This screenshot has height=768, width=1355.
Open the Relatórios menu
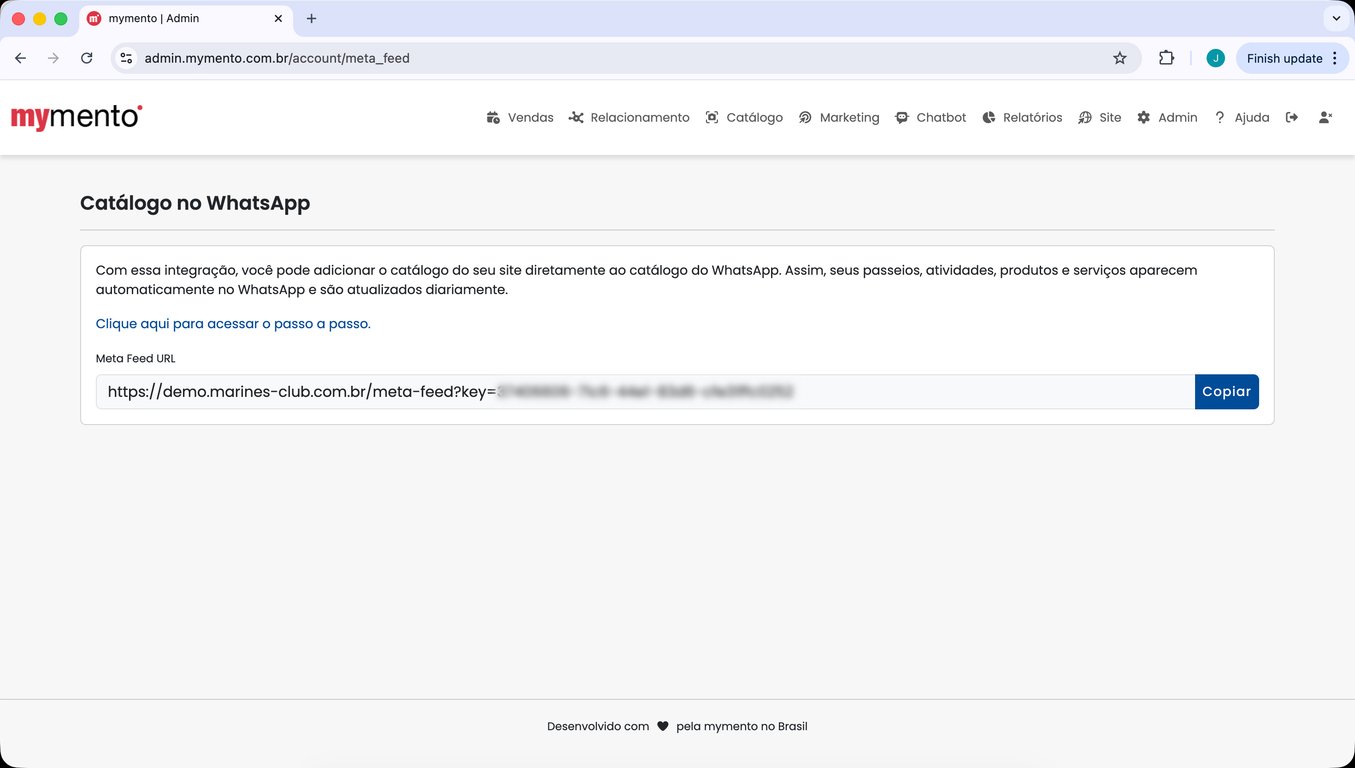1022,117
